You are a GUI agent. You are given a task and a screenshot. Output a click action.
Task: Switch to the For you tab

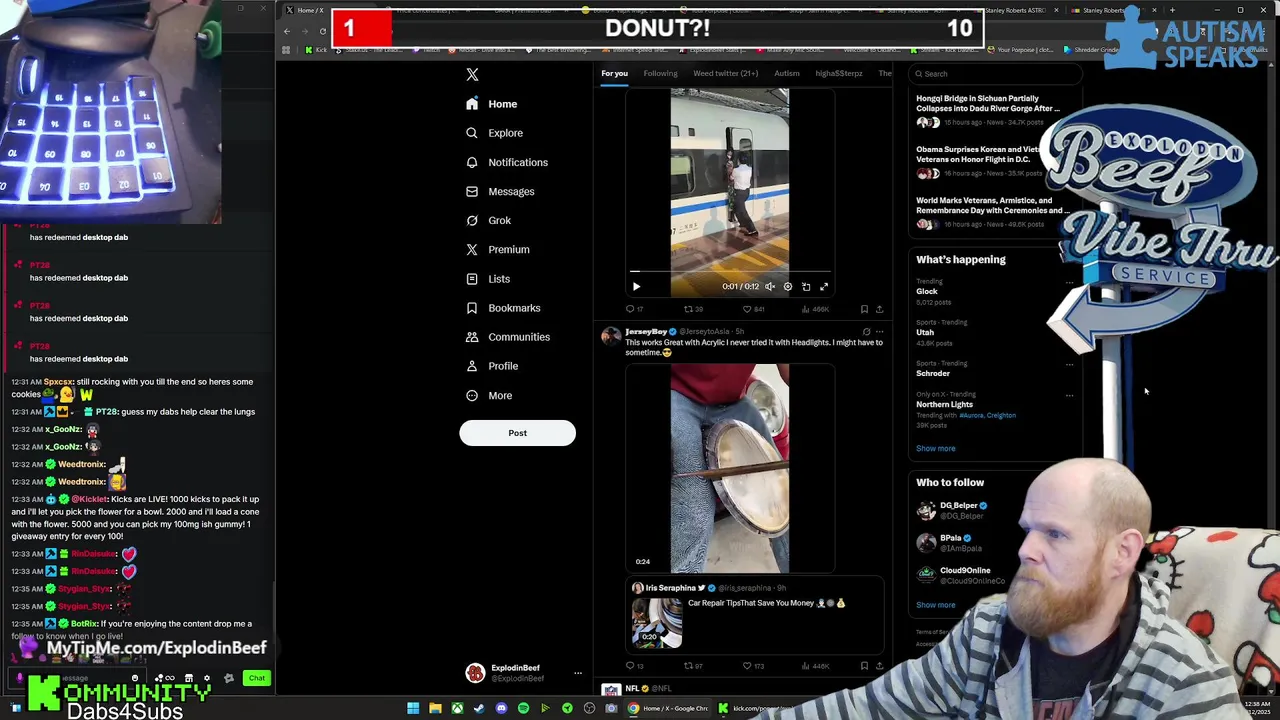(x=614, y=73)
